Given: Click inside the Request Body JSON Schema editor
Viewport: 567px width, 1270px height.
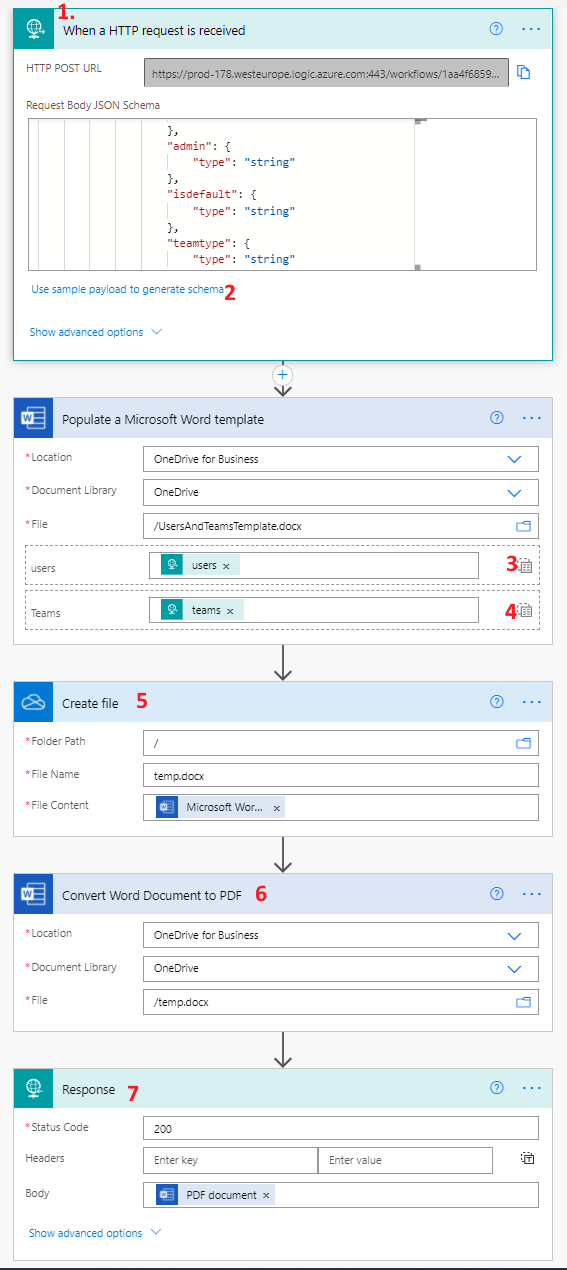Looking at the screenshot, I should pyautogui.click(x=283, y=194).
